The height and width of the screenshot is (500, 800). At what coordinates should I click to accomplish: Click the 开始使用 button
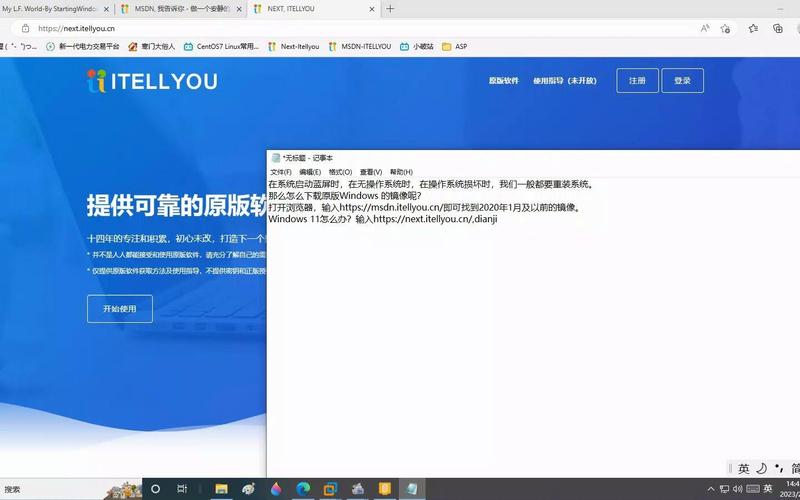point(120,309)
